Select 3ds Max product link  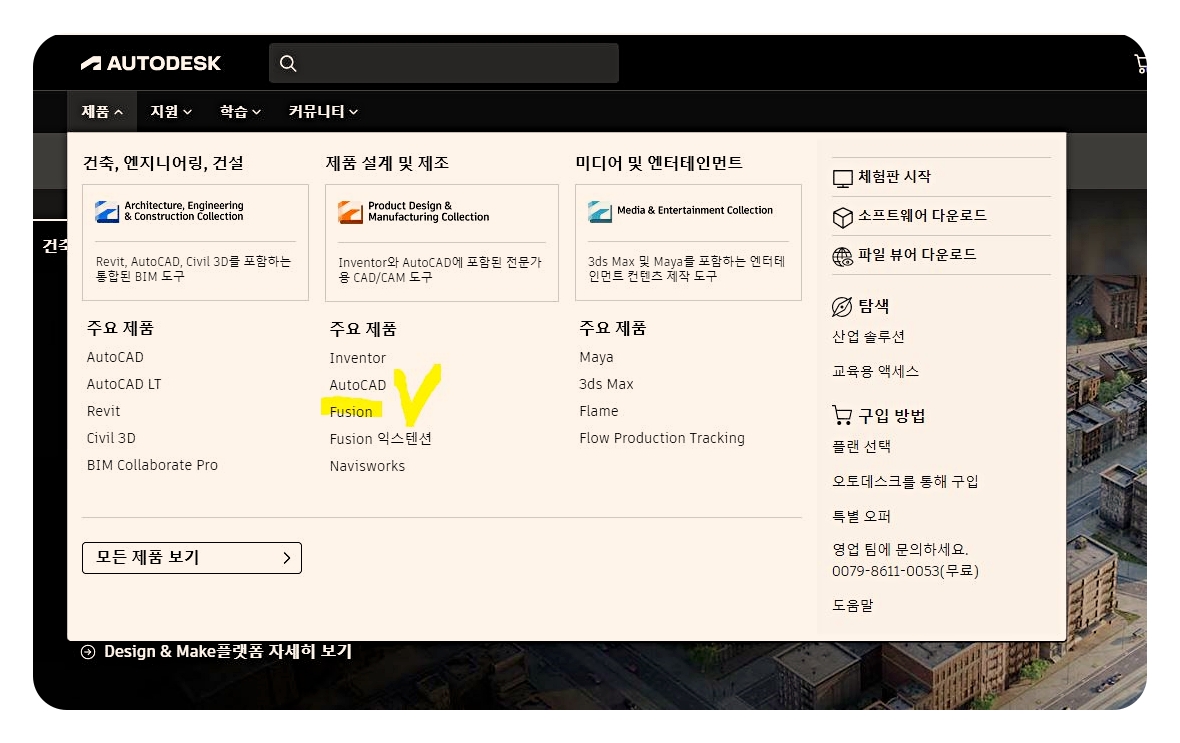click(x=607, y=384)
